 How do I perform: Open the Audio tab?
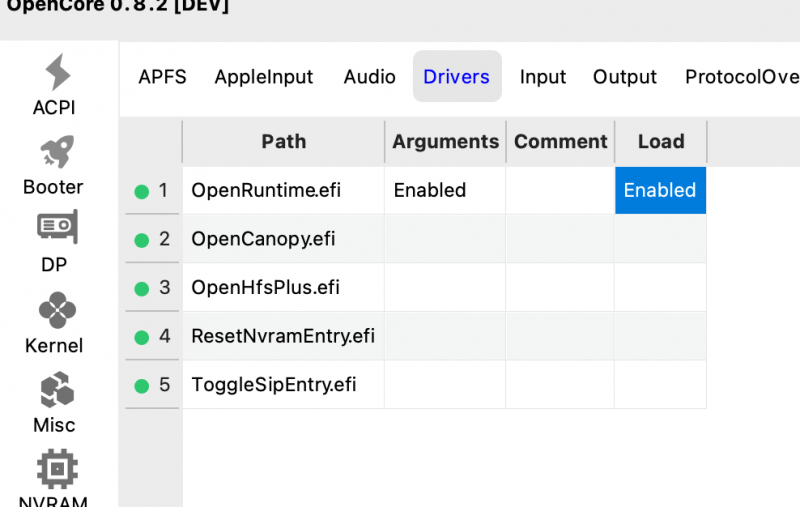pos(370,77)
